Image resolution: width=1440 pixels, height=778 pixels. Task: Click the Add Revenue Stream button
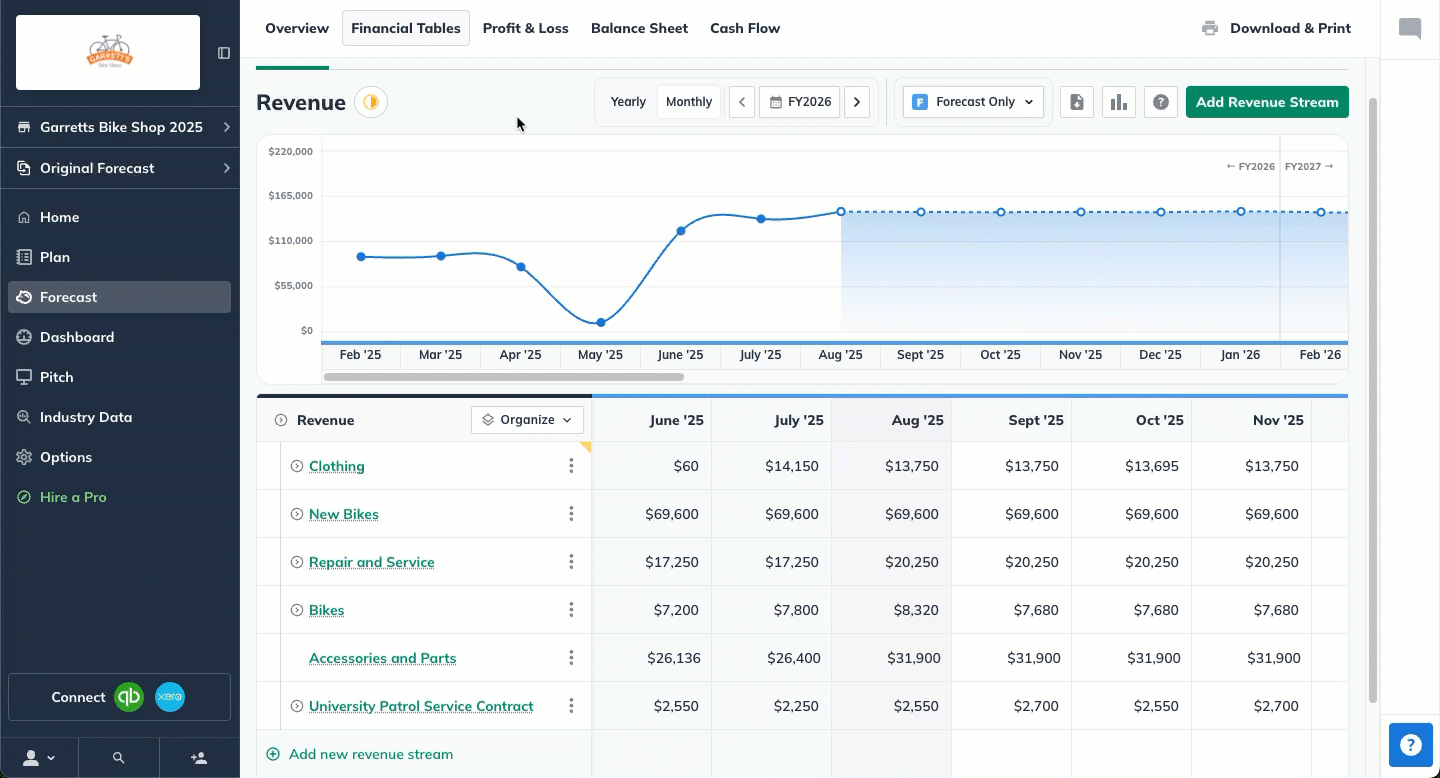point(1267,102)
